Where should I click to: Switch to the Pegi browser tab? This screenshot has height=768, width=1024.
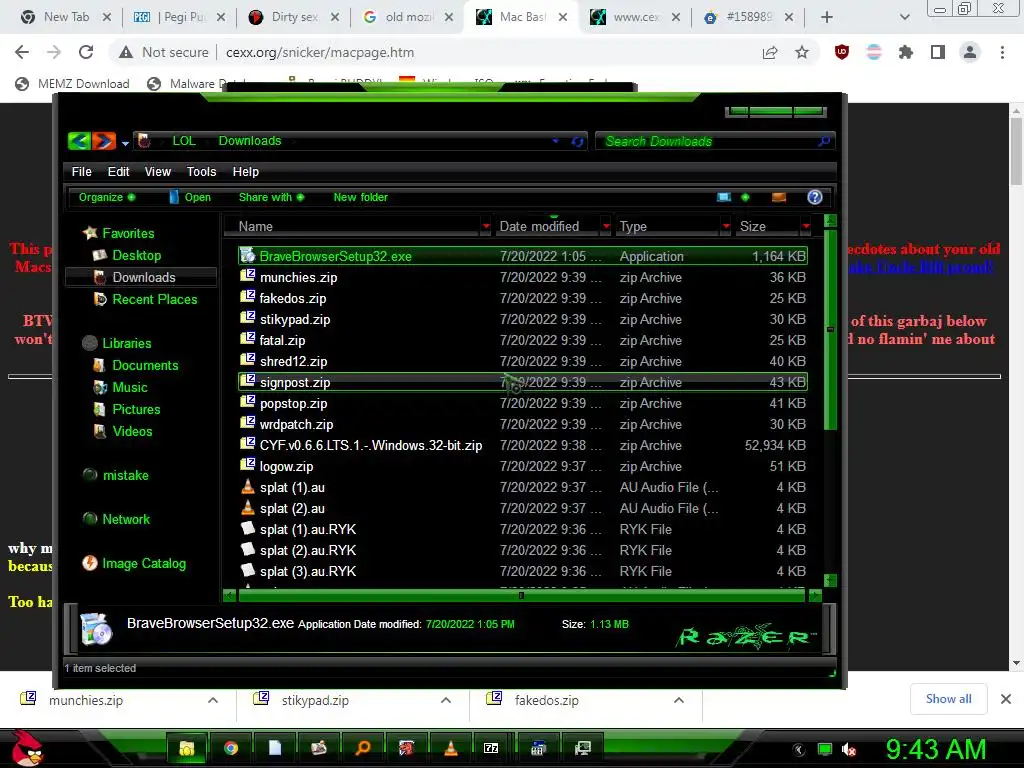(x=179, y=17)
